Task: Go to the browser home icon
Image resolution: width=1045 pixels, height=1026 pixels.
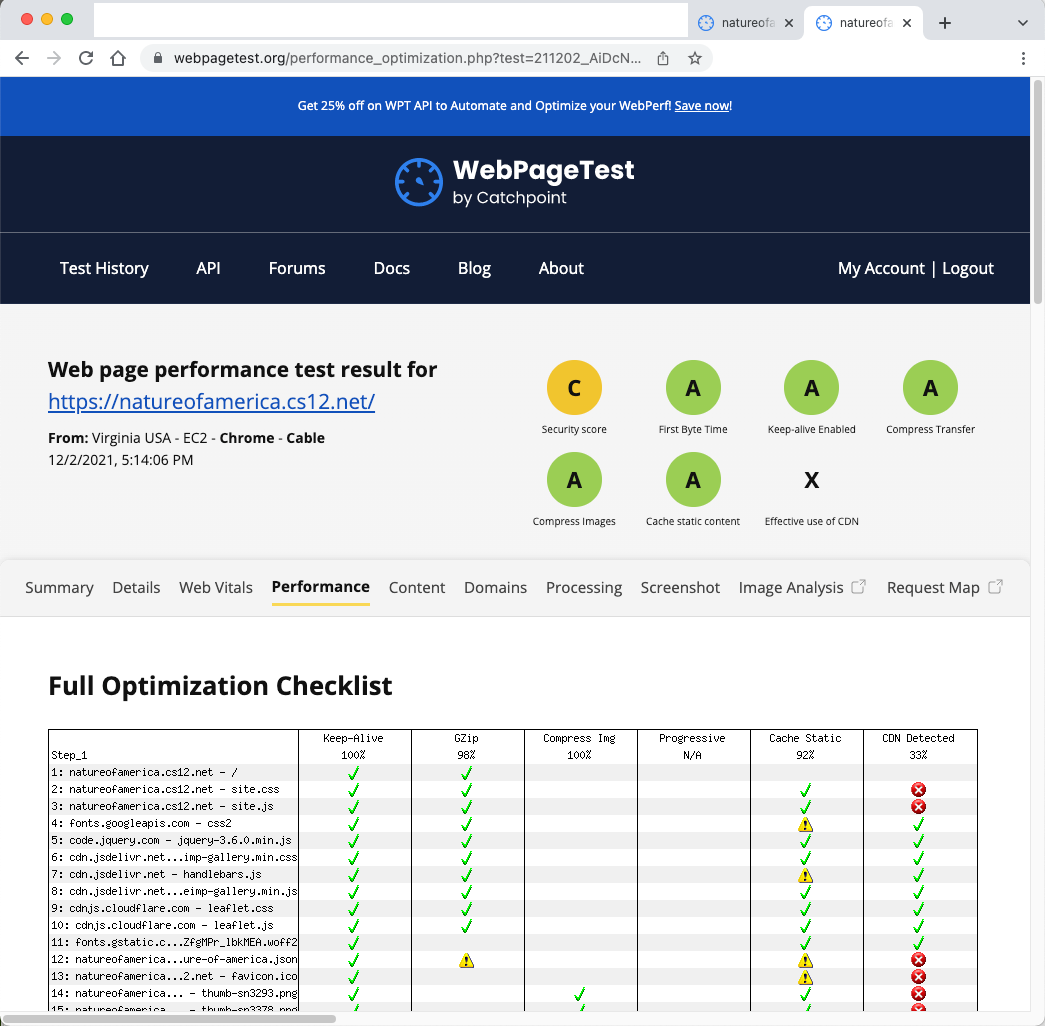Action: click(x=118, y=58)
